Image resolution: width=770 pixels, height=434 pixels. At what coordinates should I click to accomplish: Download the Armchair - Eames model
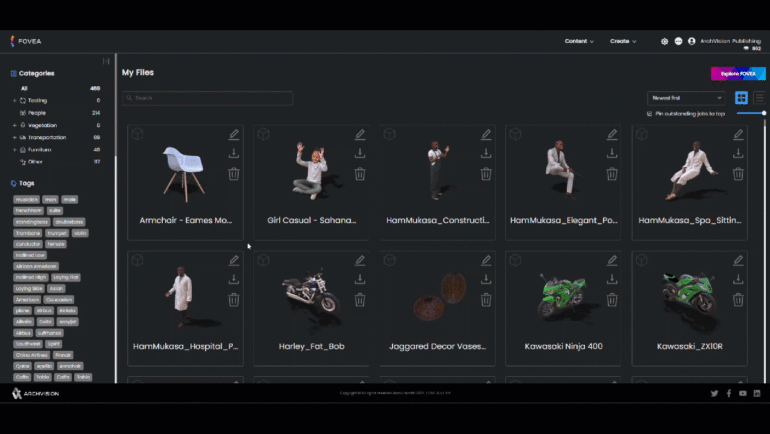pos(234,153)
